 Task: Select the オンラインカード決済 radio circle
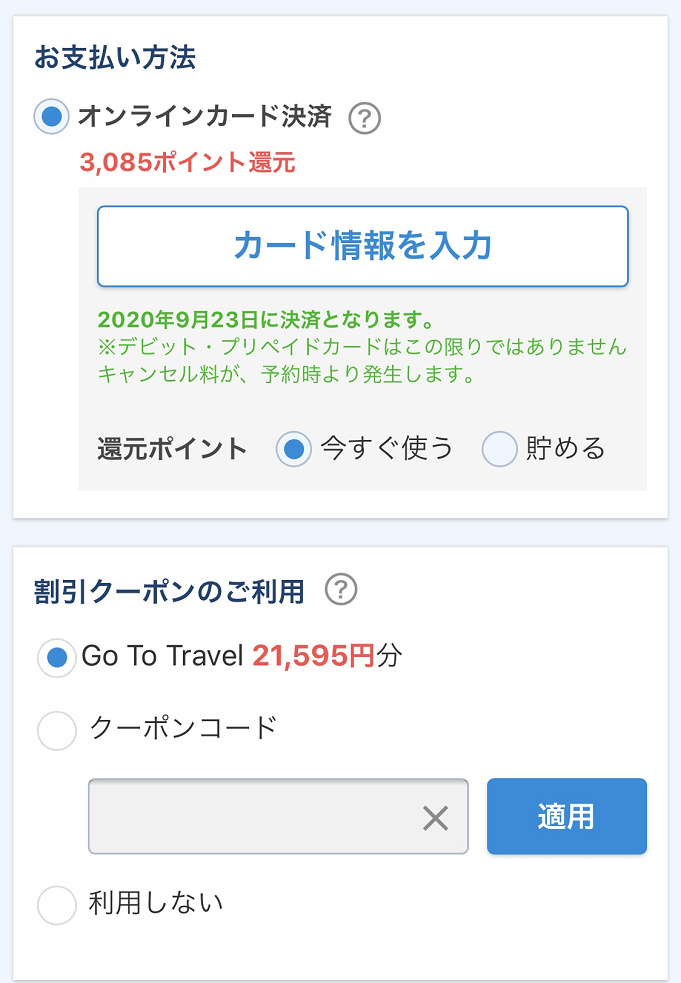51,116
